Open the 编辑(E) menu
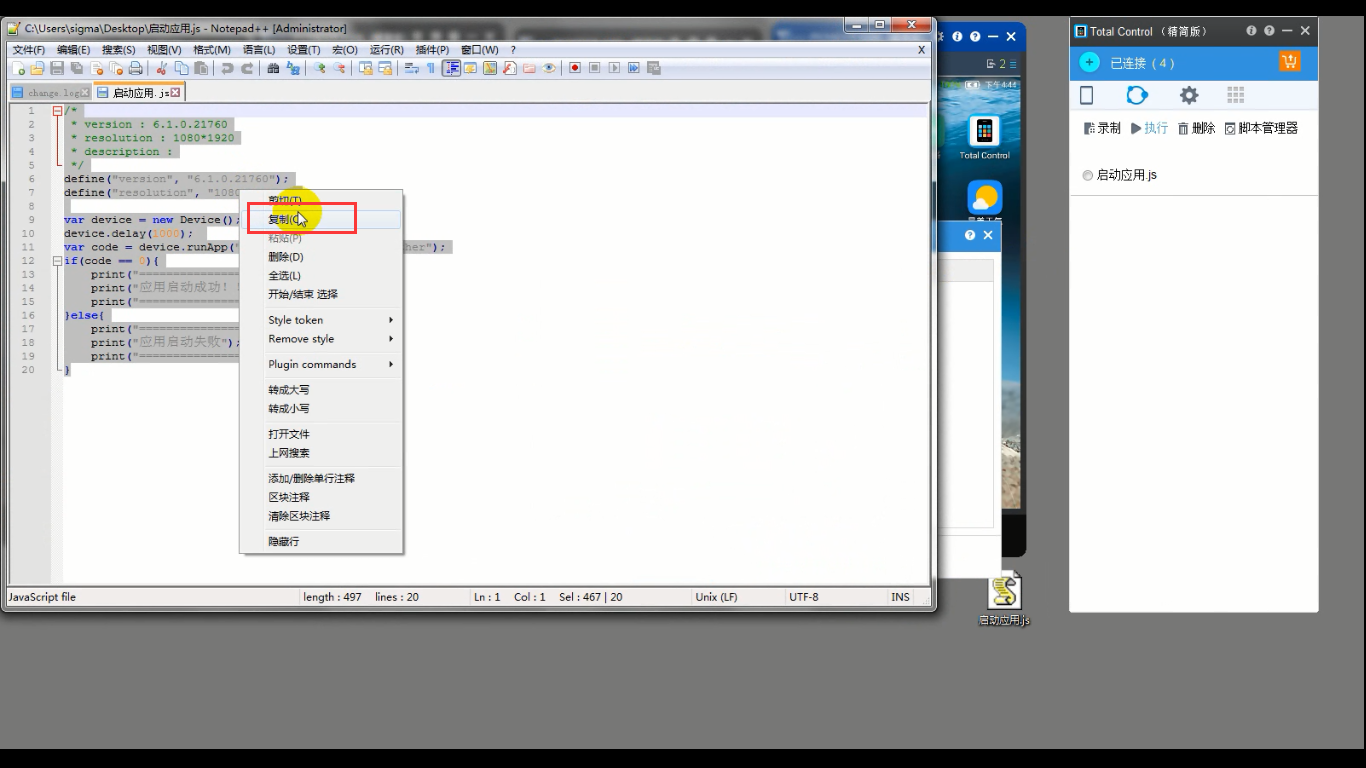Viewport: 1366px width, 768px height. [73, 49]
